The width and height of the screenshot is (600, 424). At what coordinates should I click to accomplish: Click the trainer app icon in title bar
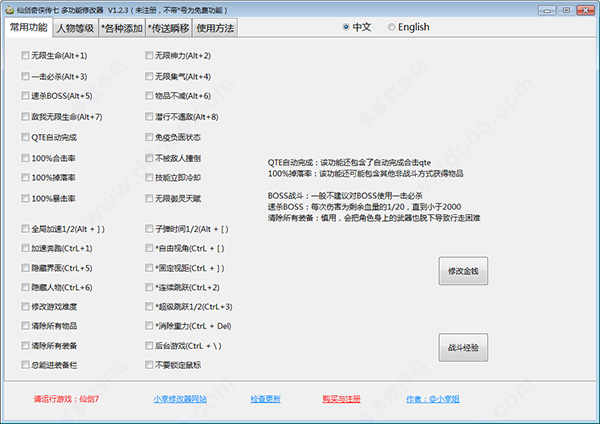10,10
